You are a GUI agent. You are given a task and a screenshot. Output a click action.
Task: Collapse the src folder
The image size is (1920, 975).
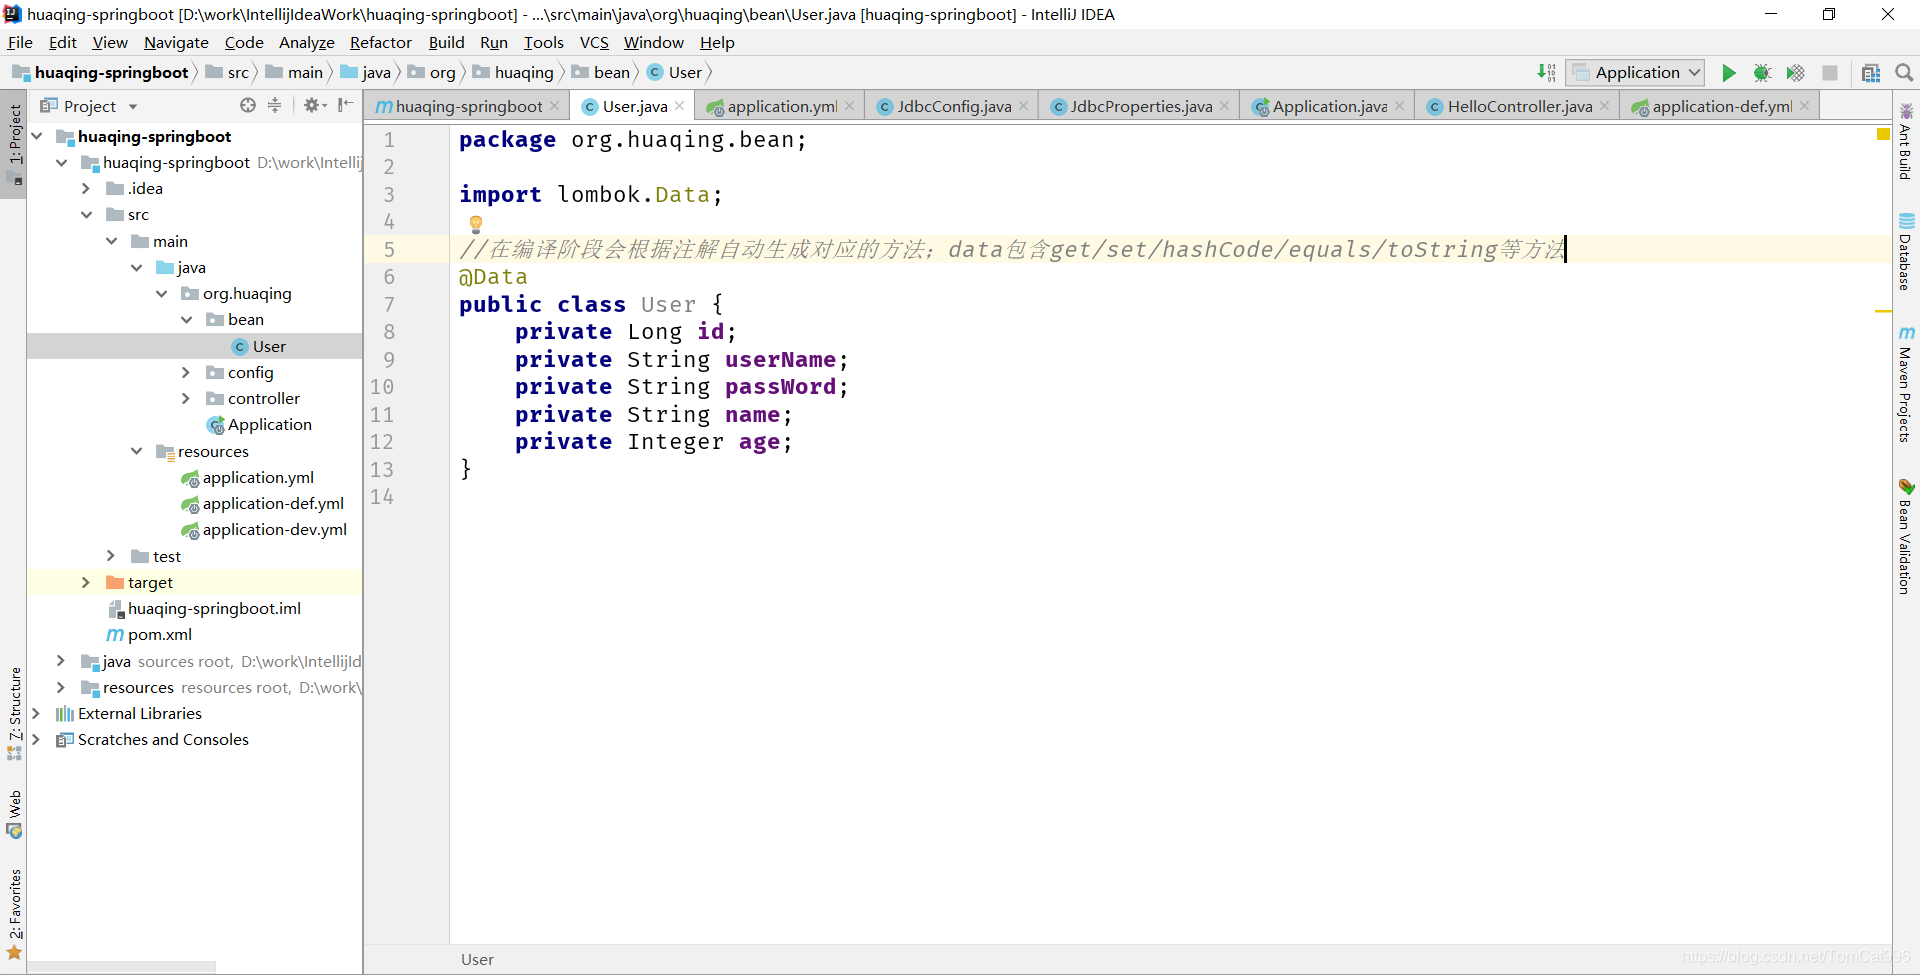(86, 215)
